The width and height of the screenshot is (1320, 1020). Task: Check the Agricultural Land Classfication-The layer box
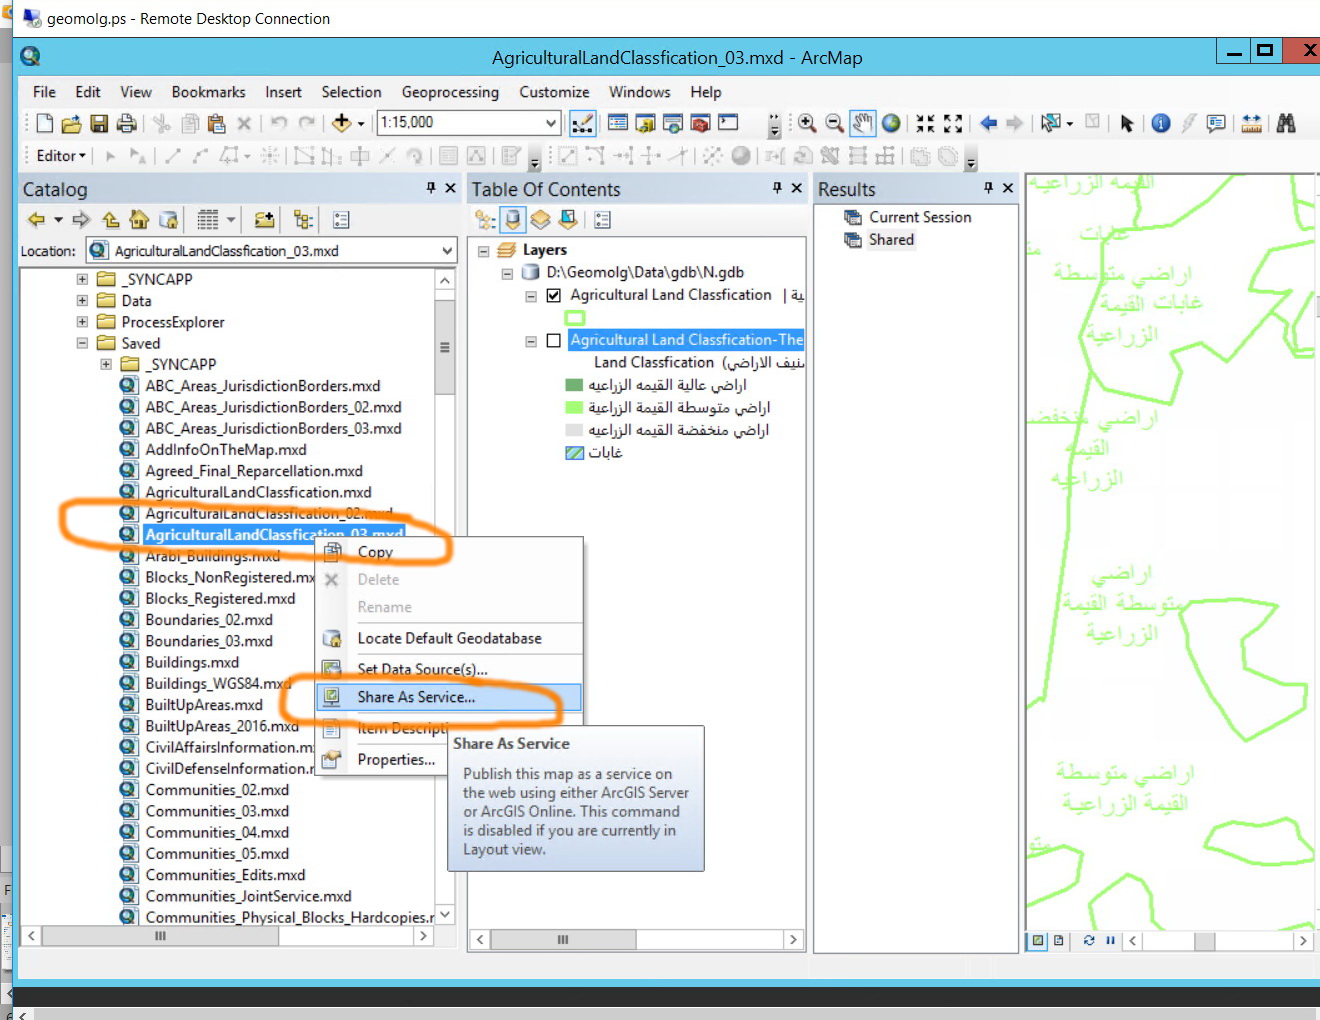tap(554, 340)
